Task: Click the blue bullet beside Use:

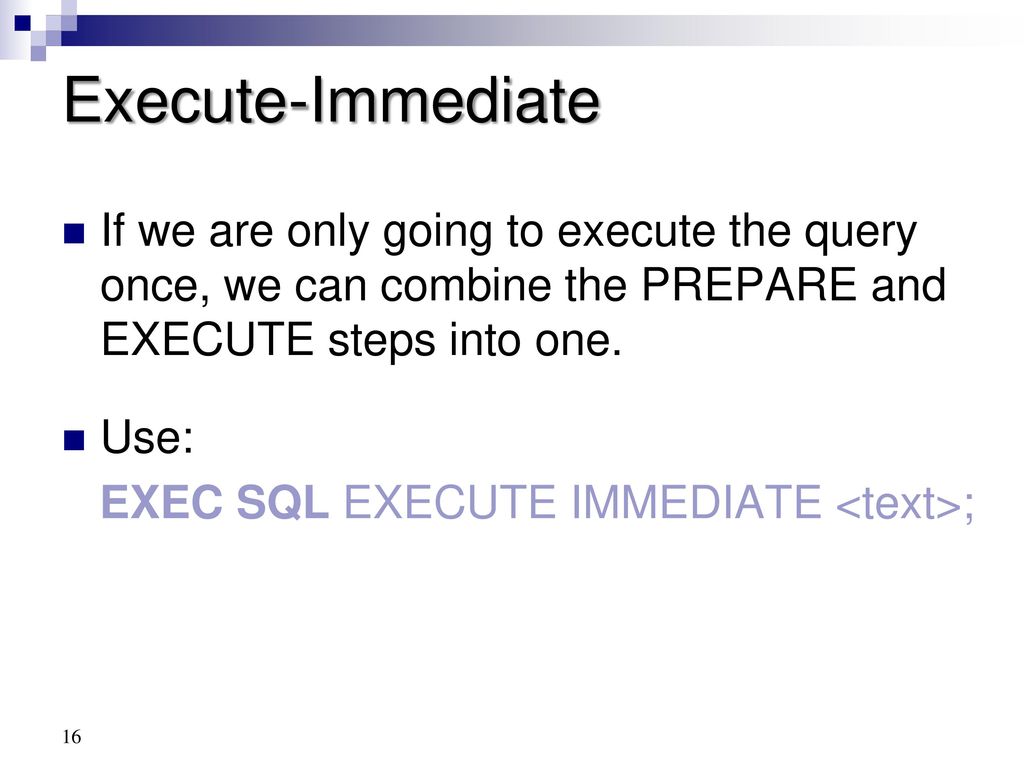Action: coord(74,440)
